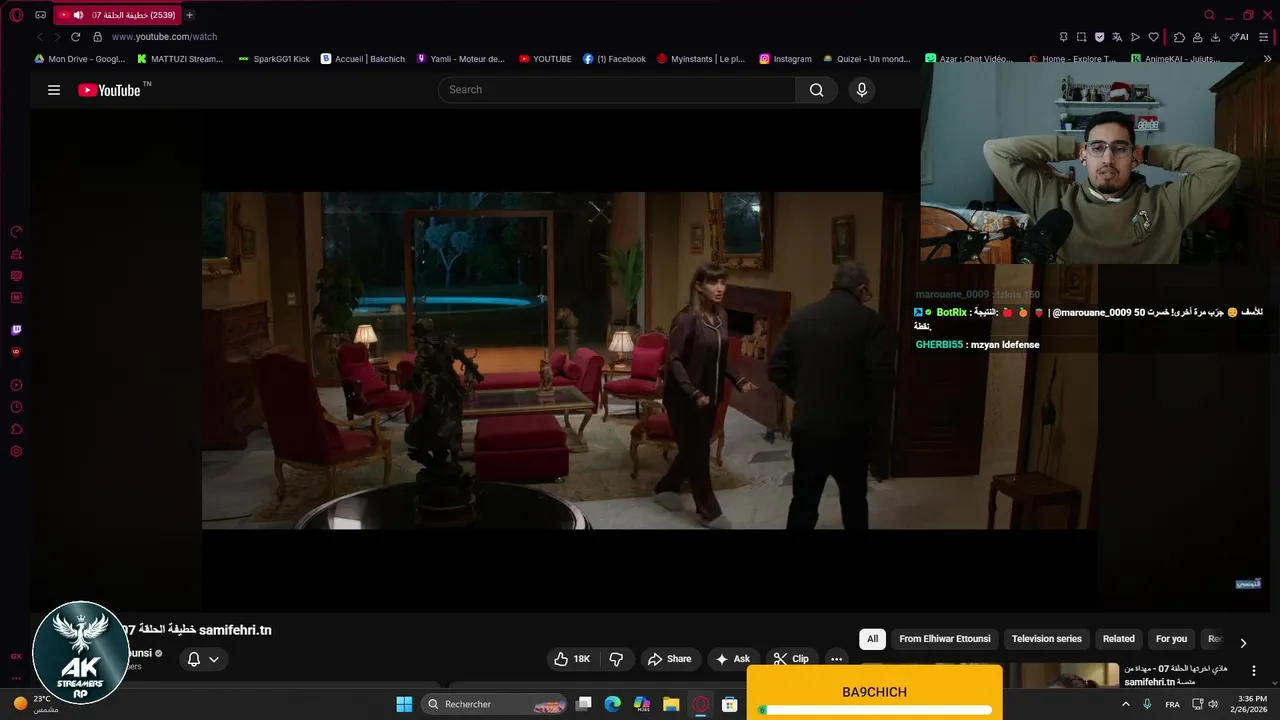Select the For you chip
The image size is (1280, 720).
(1171, 639)
